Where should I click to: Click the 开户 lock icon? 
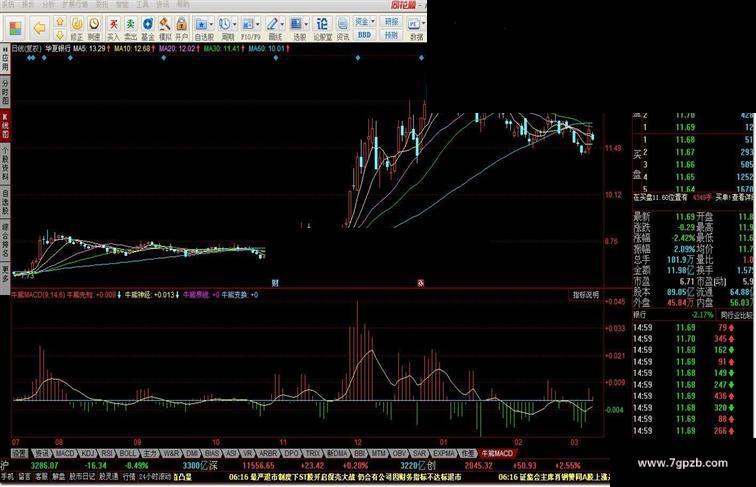(181, 28)
